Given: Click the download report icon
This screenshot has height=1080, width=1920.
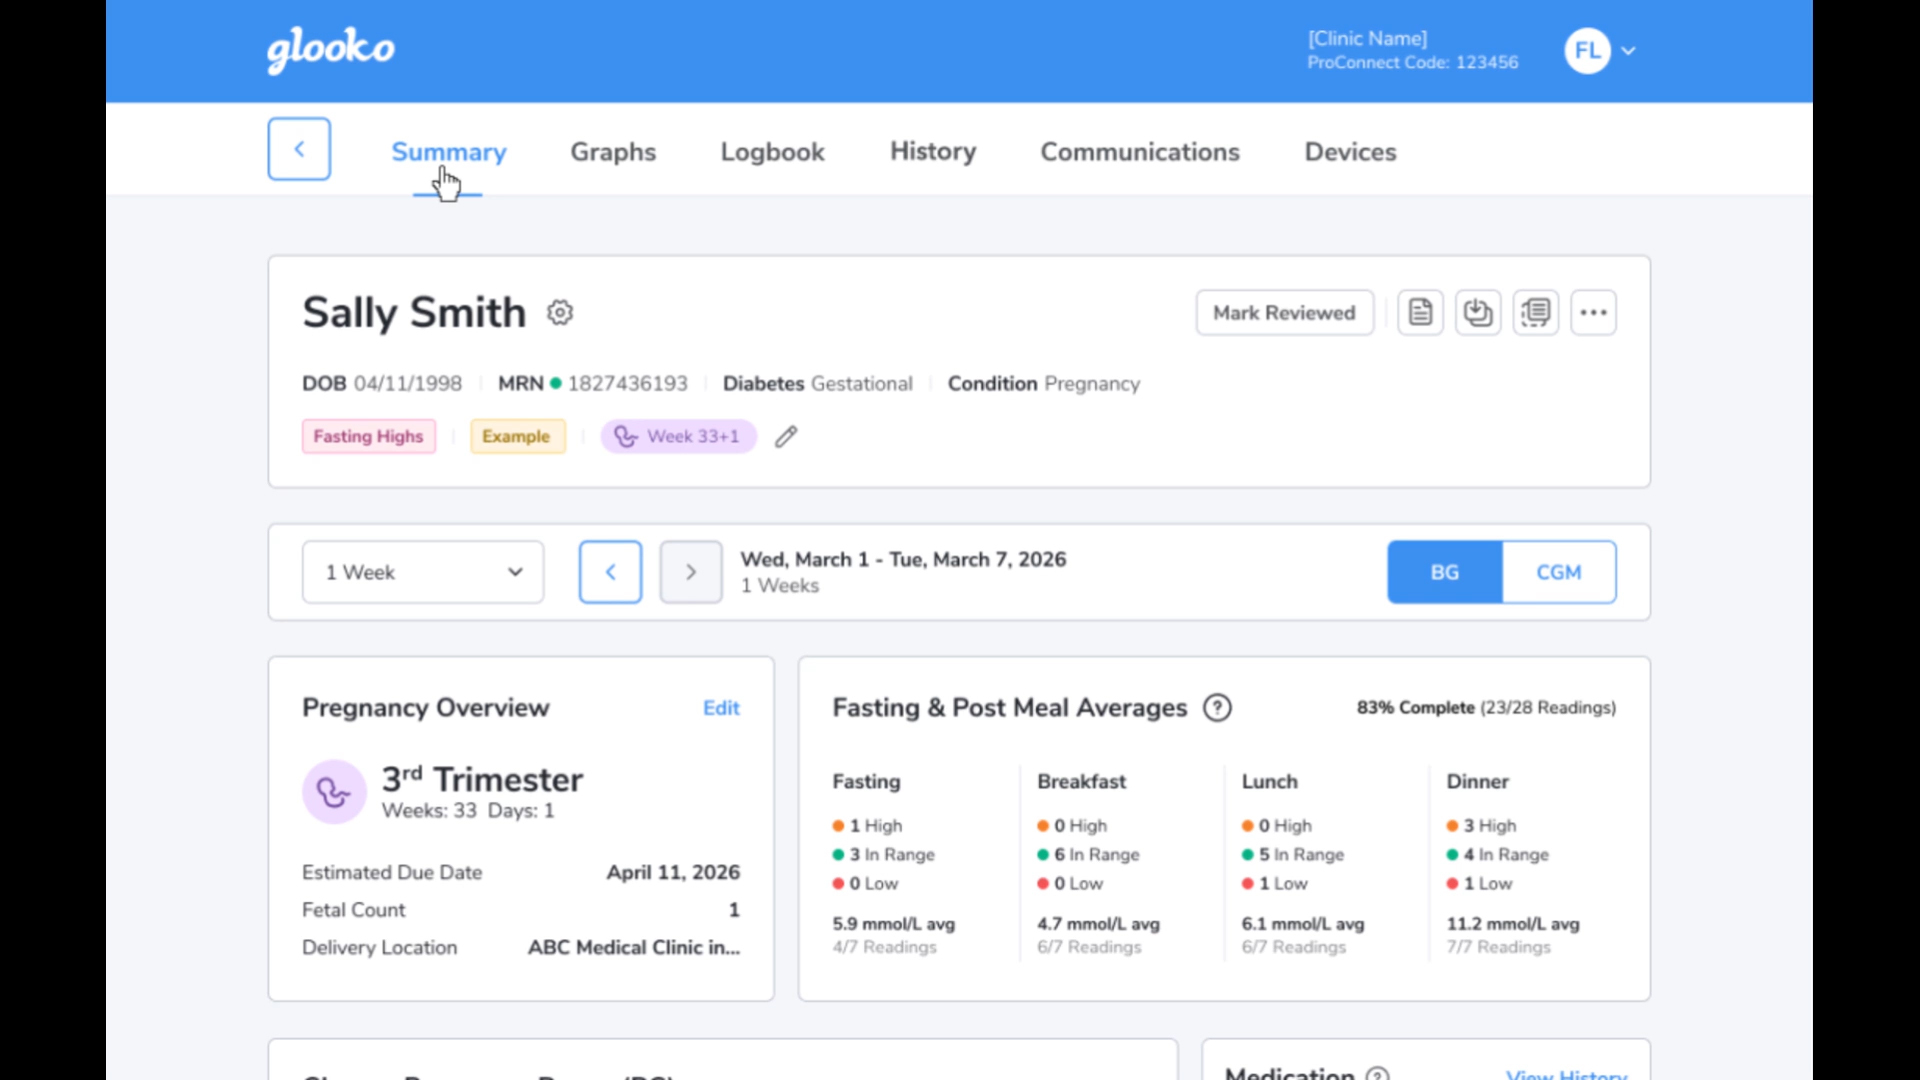Looking at the screenshot, I should (1478, 313).
